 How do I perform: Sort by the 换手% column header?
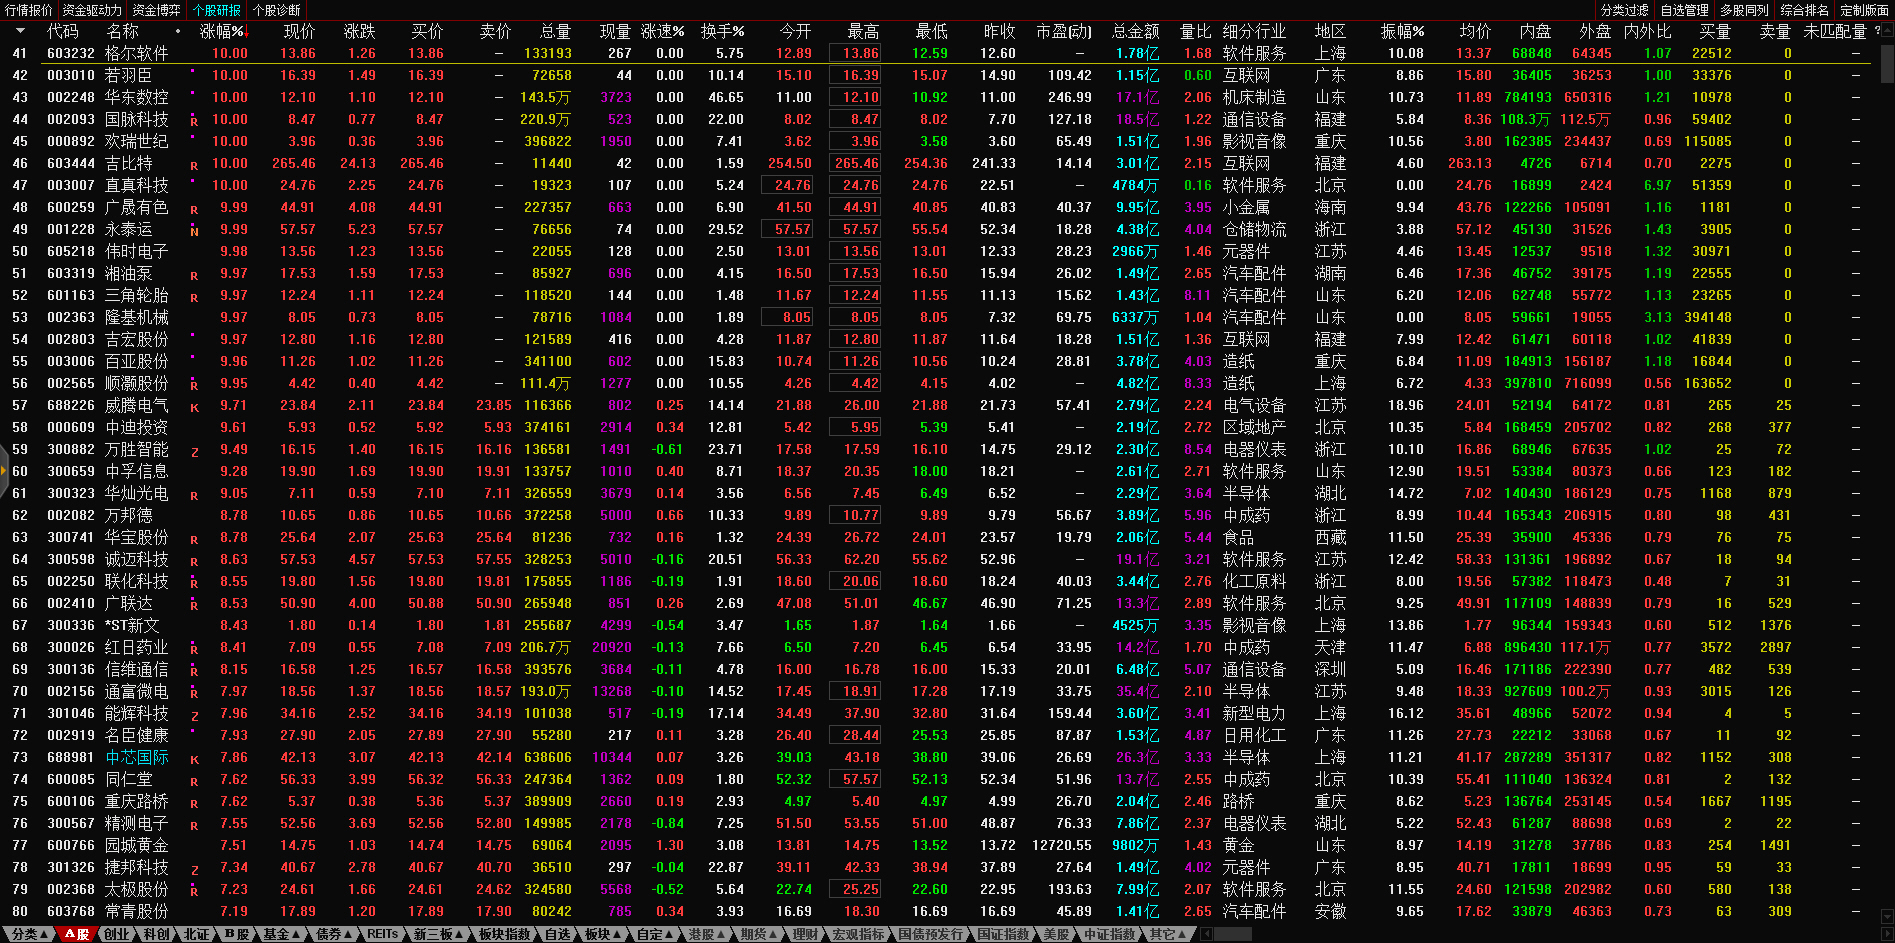coord(722,31)
